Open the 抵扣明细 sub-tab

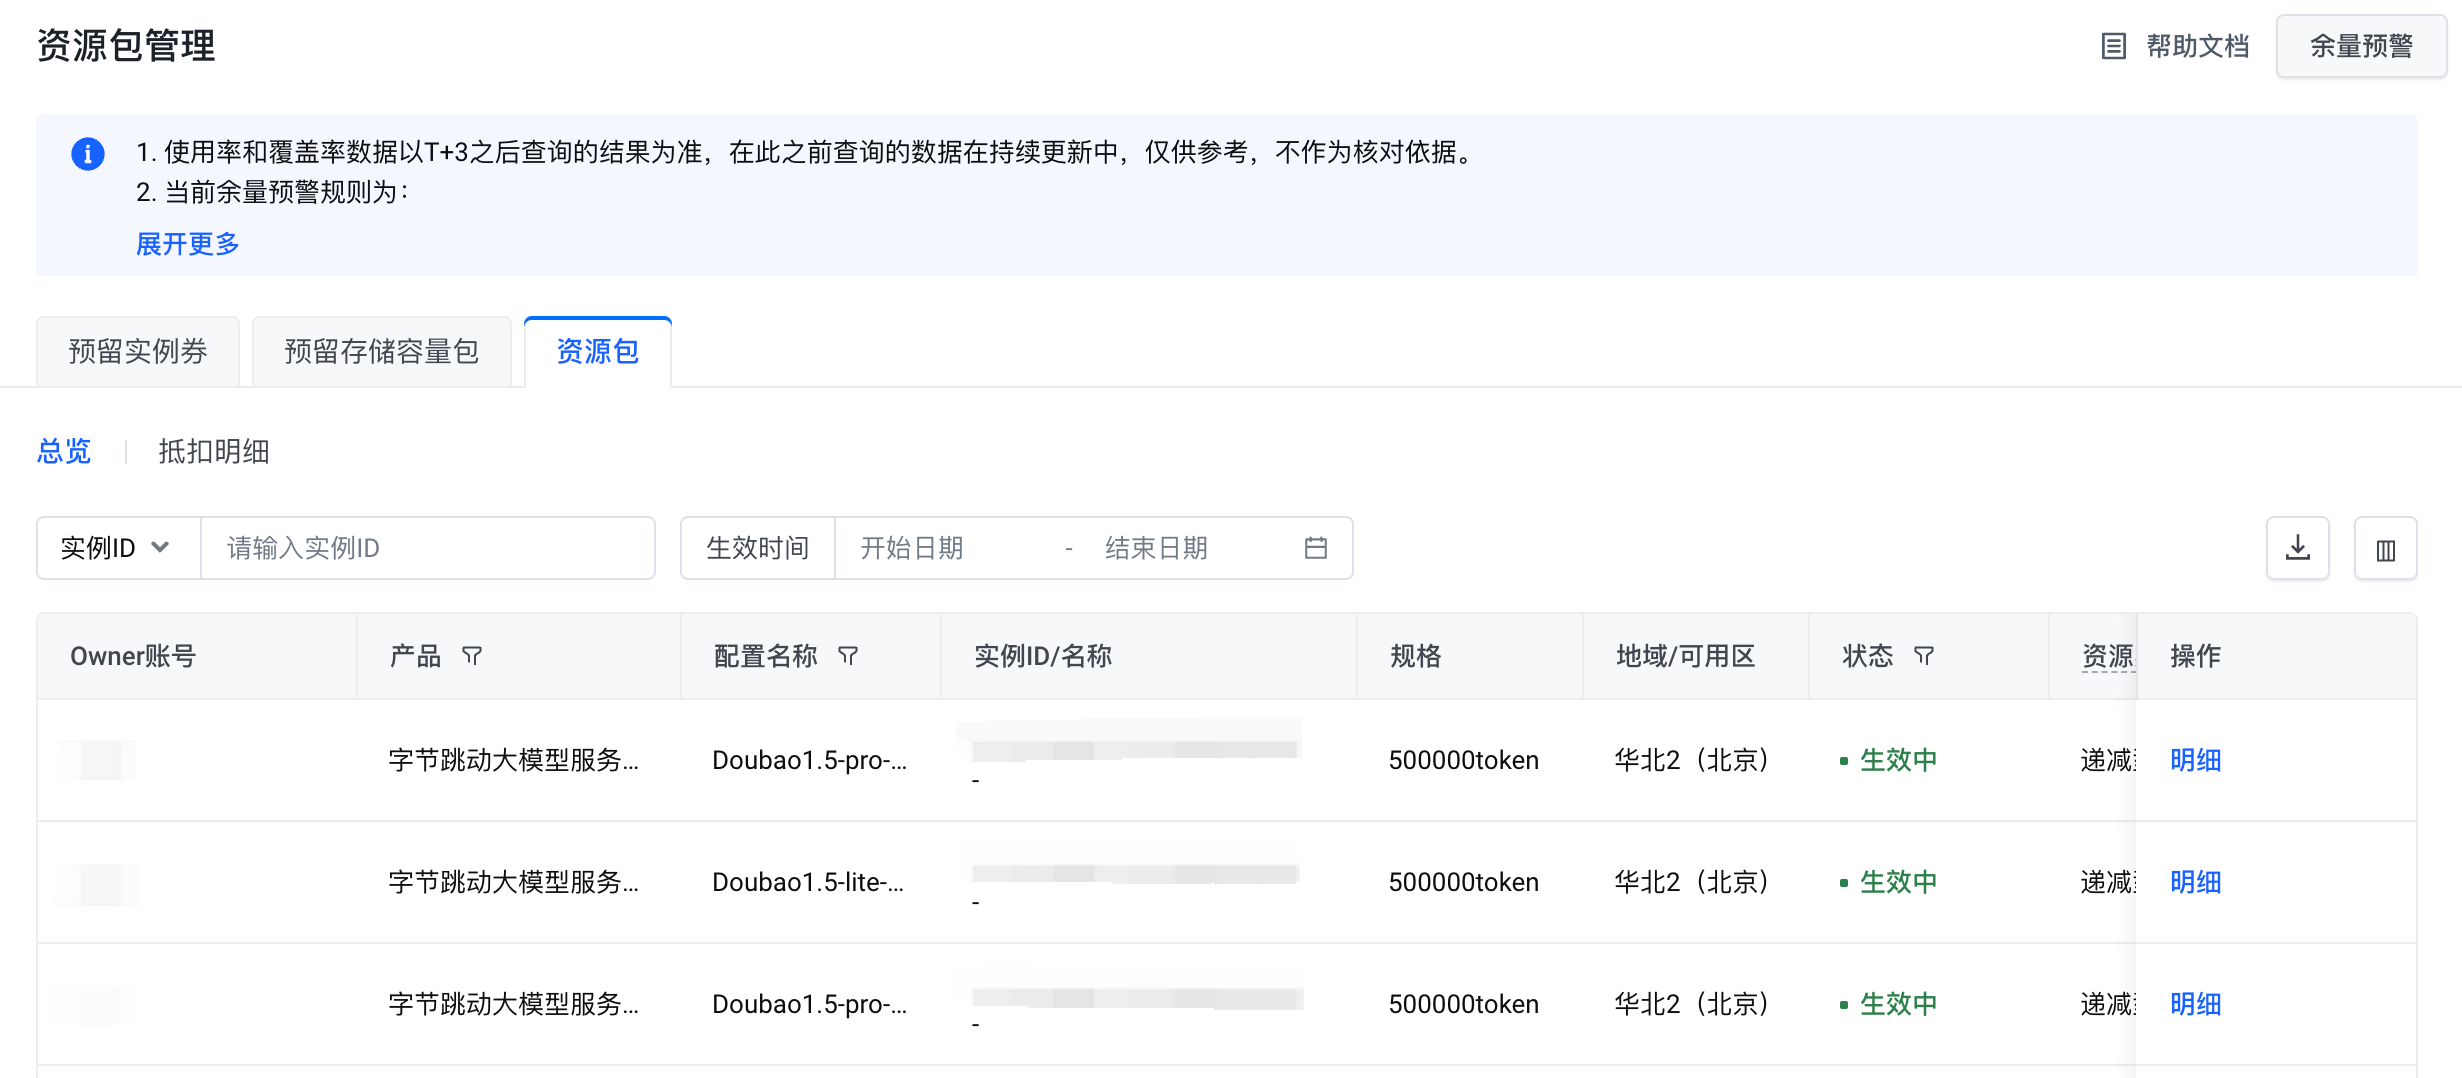tap(214, 451)
